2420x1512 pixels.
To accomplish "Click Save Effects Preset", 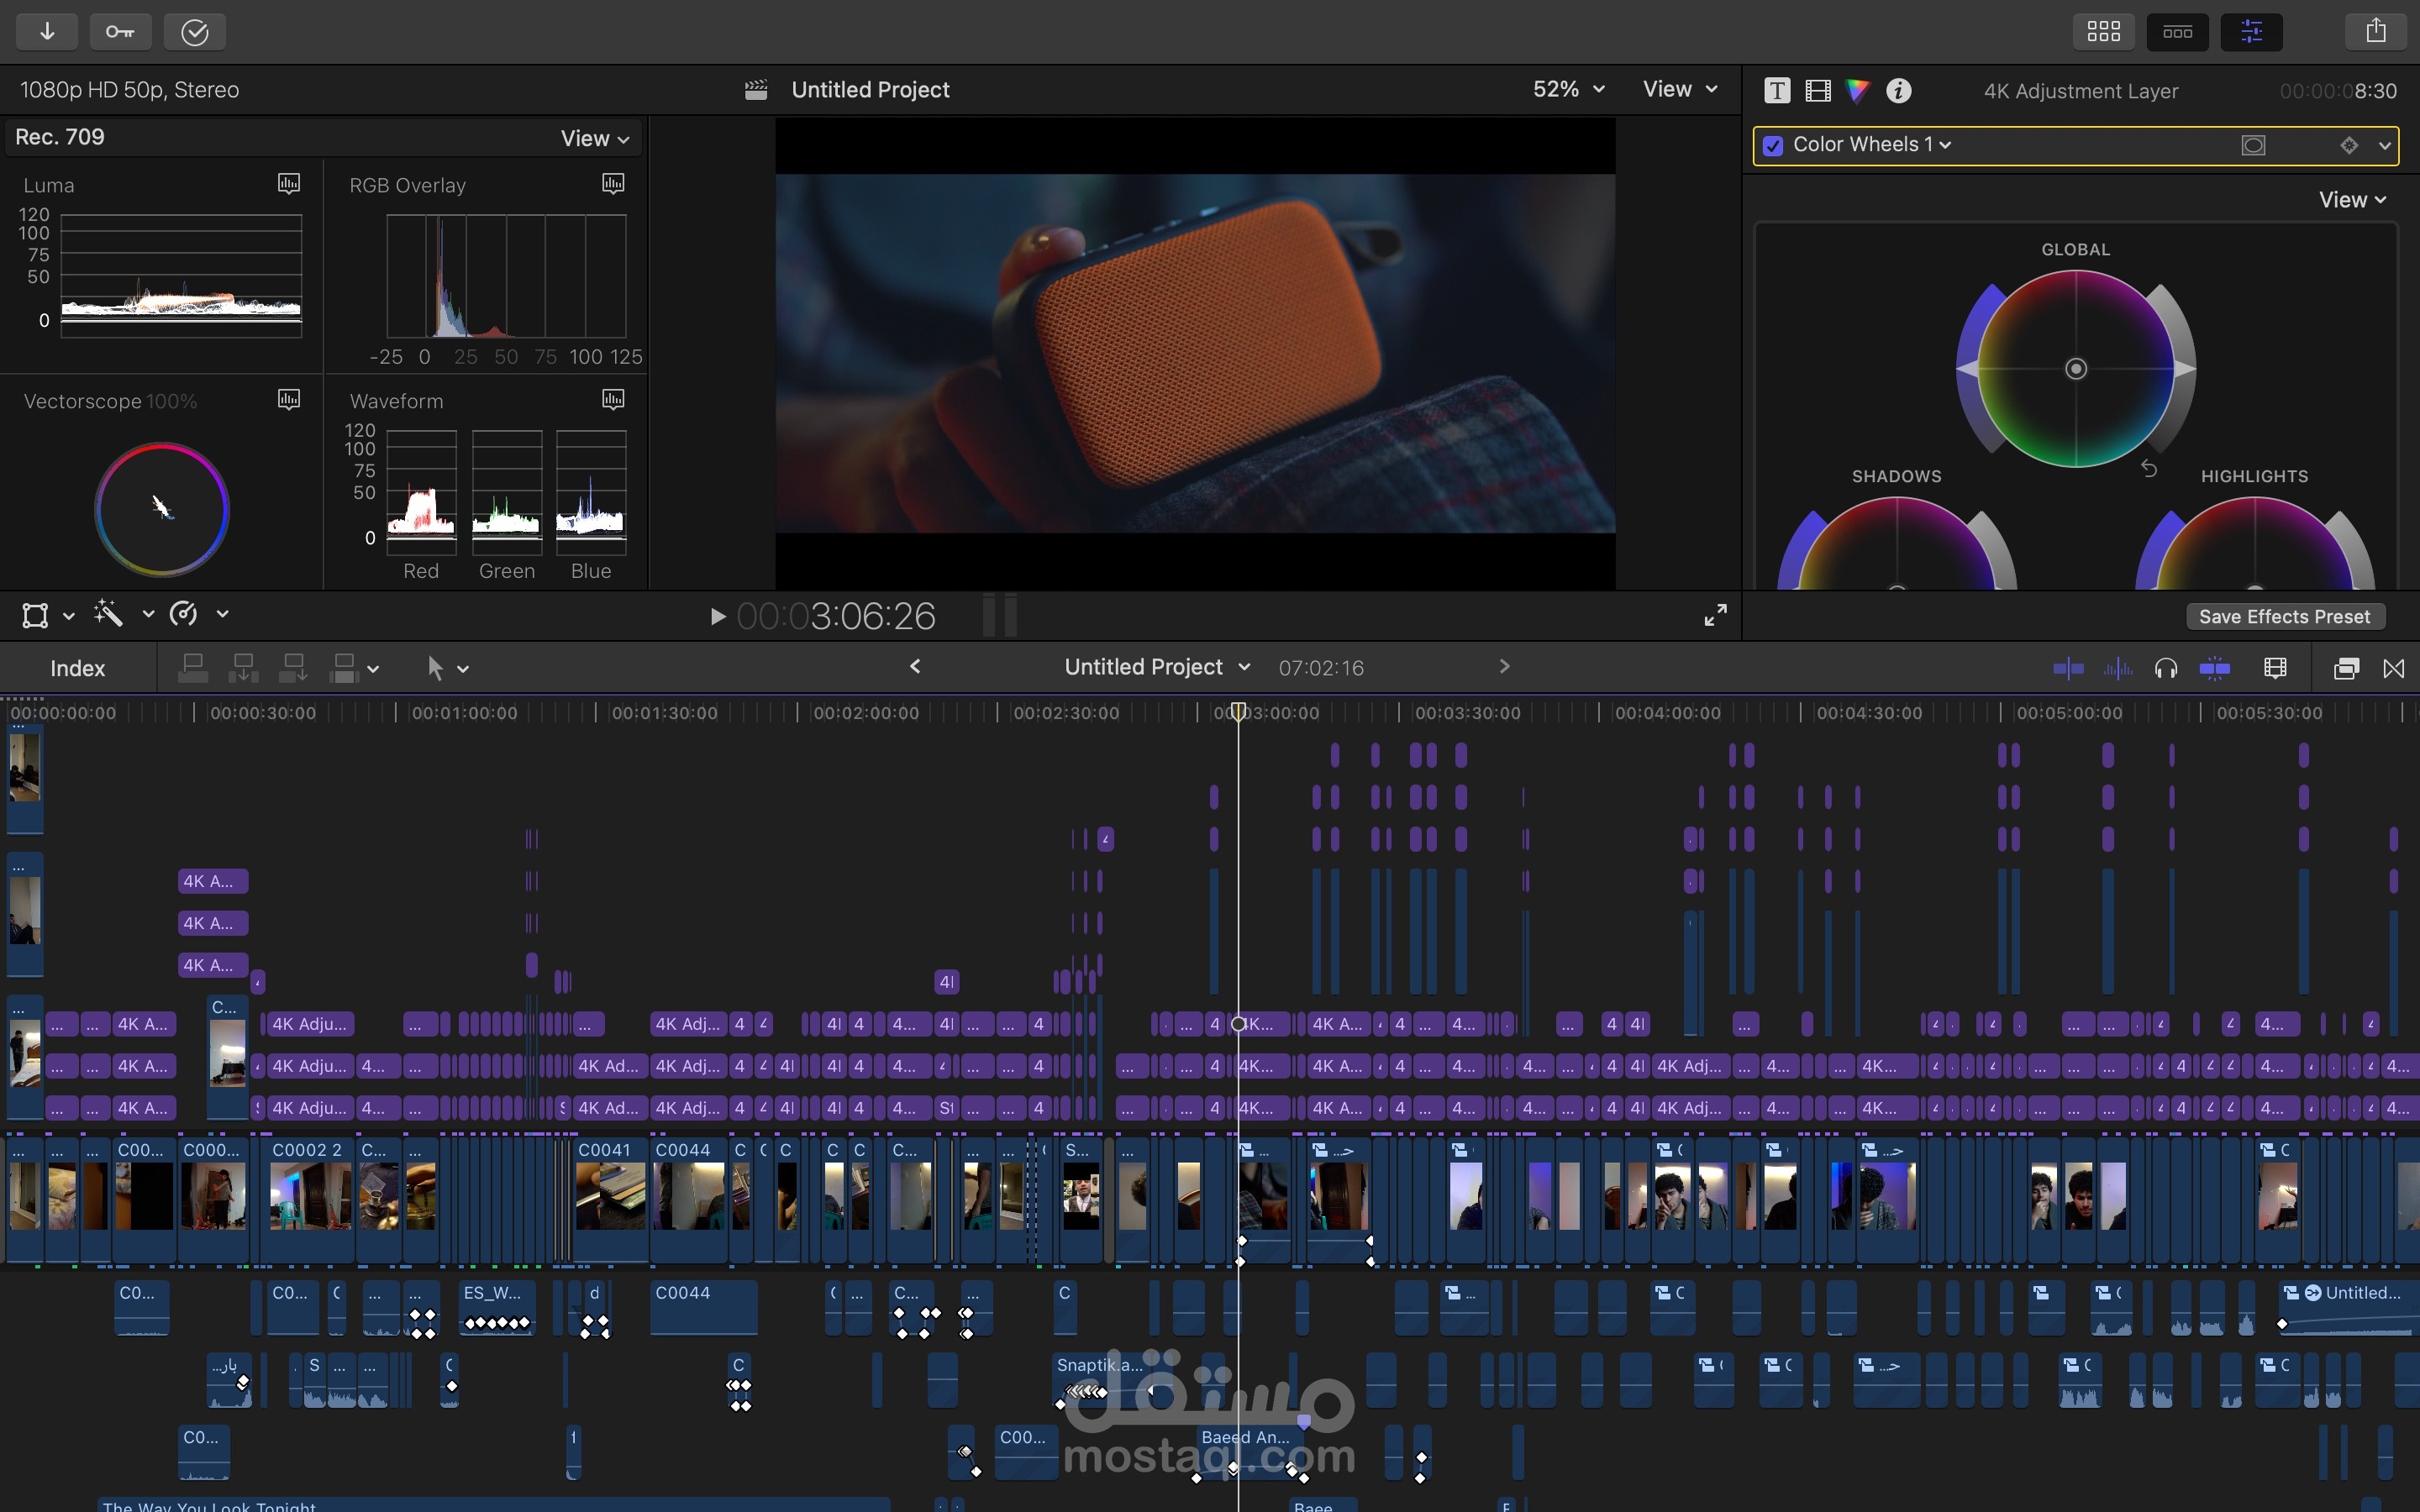I will click(x=2284, y=617).
